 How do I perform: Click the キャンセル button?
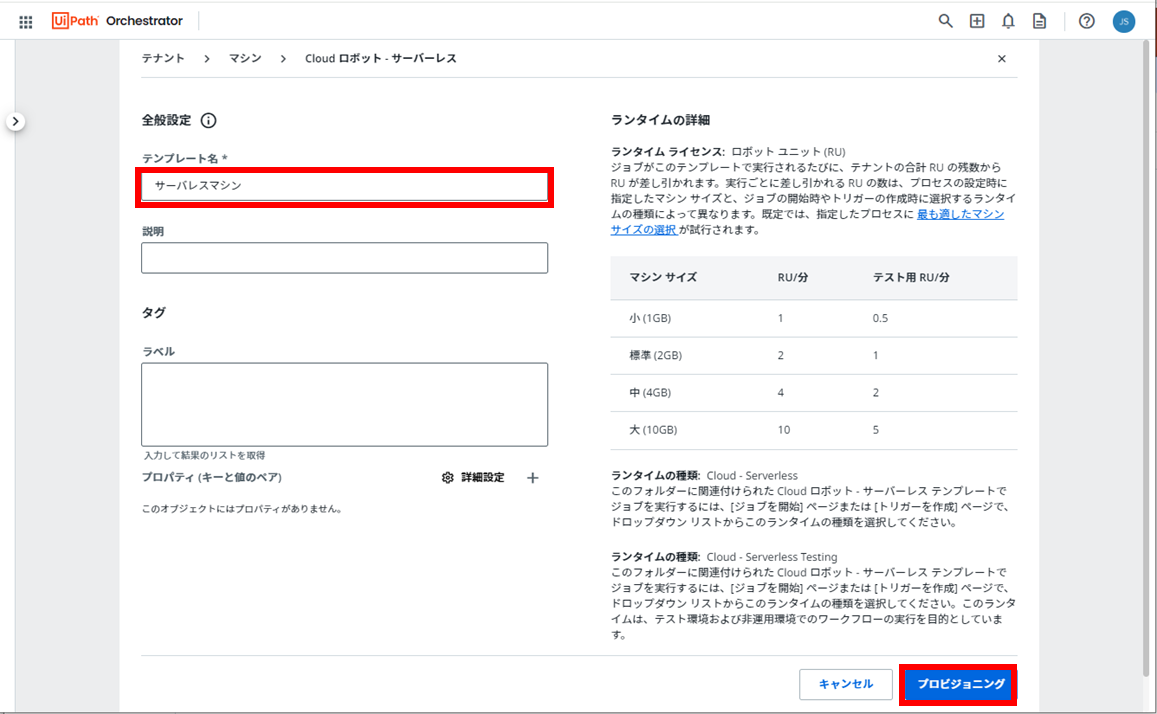(x=846, y=684)
